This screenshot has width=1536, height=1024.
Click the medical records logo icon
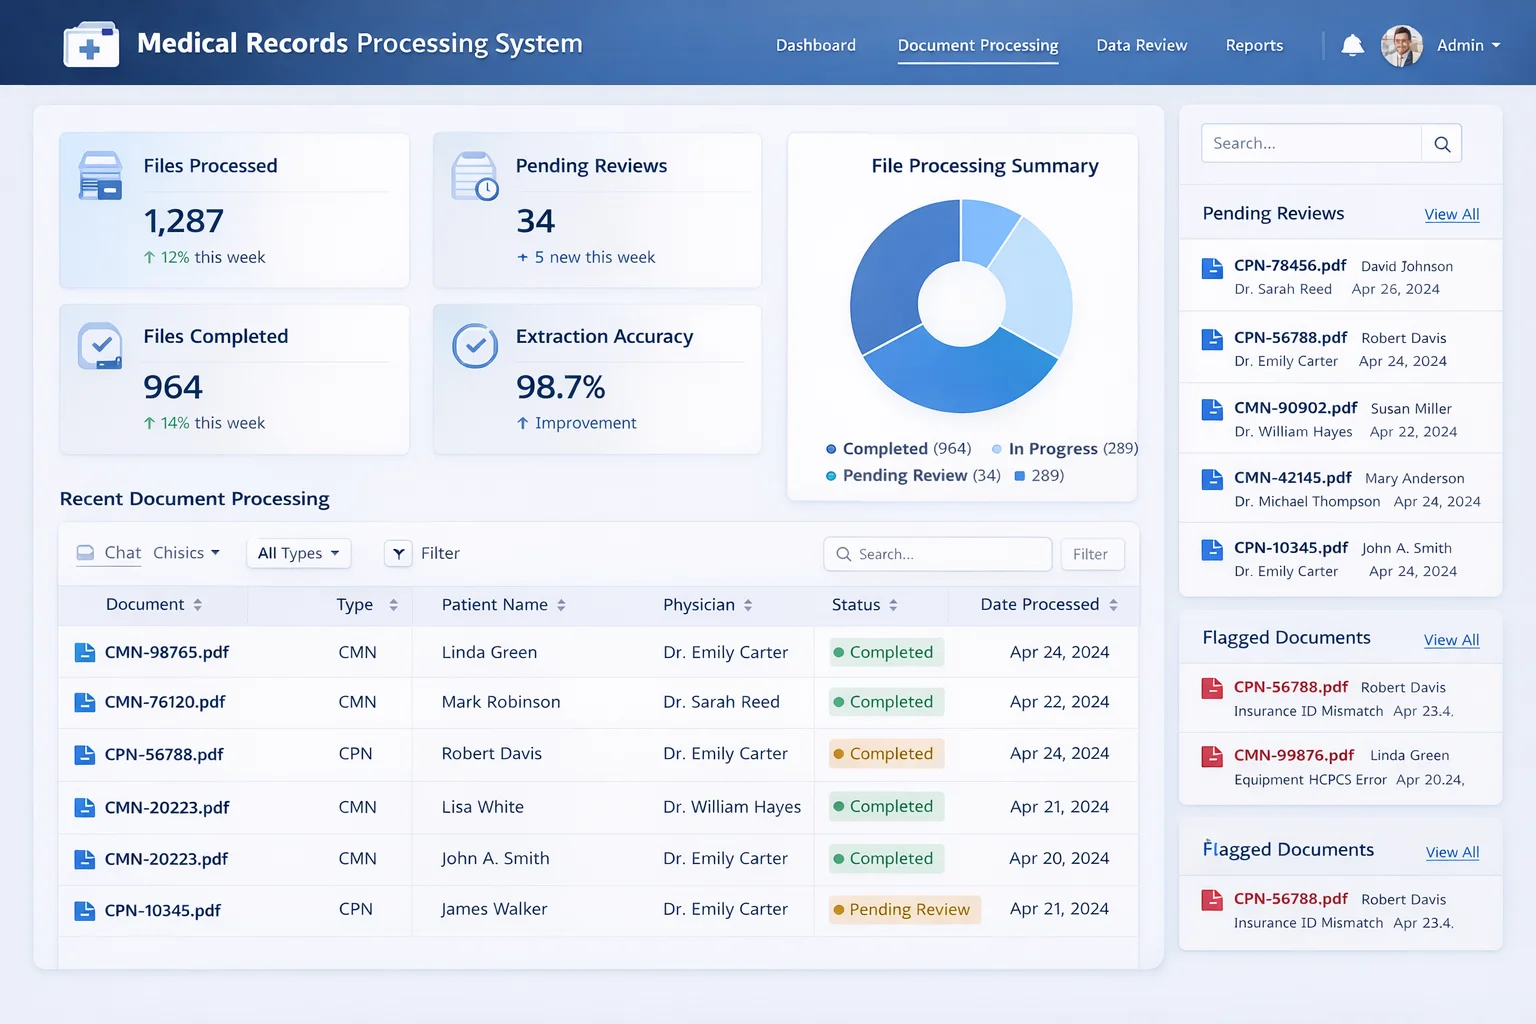(91, 45)
